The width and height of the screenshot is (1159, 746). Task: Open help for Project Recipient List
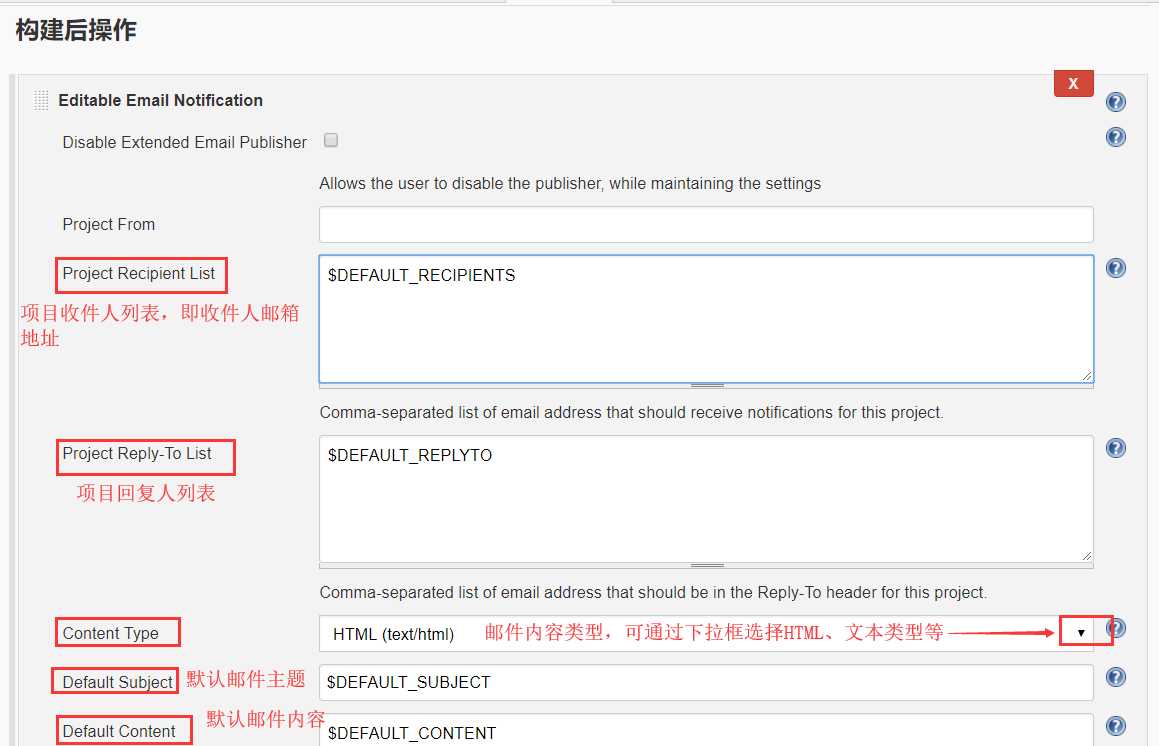click(x=1115, y=268)
